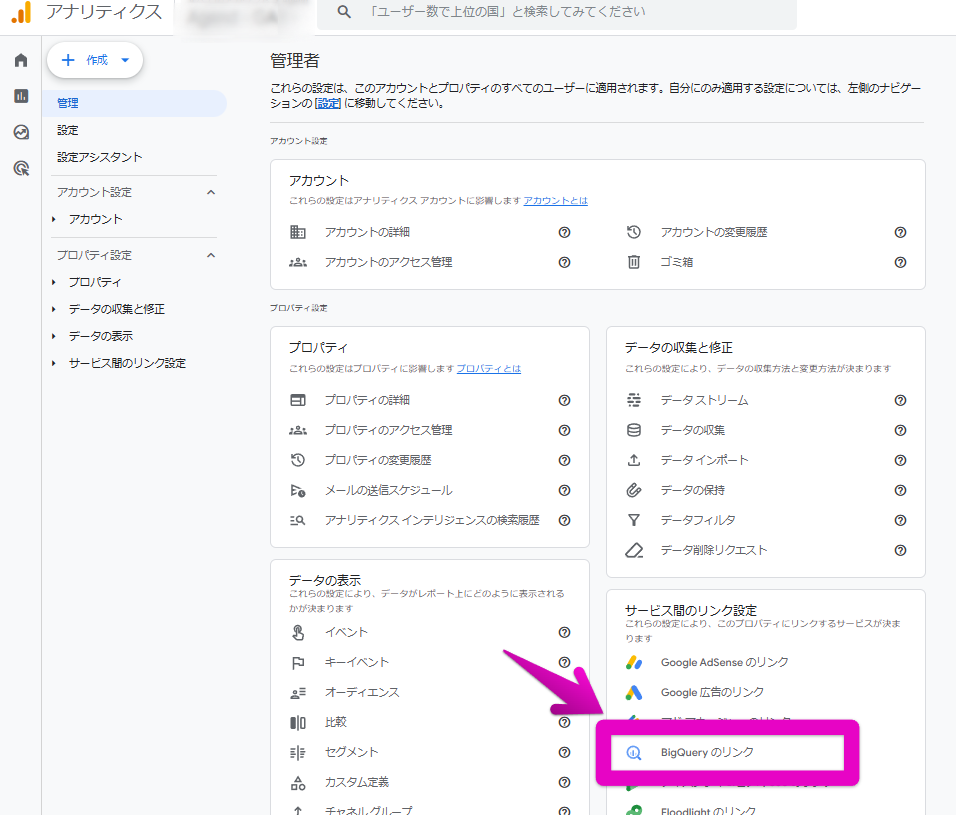Open the [設定] link in description
The image size is (956, 815).
(x=328, y=104)
